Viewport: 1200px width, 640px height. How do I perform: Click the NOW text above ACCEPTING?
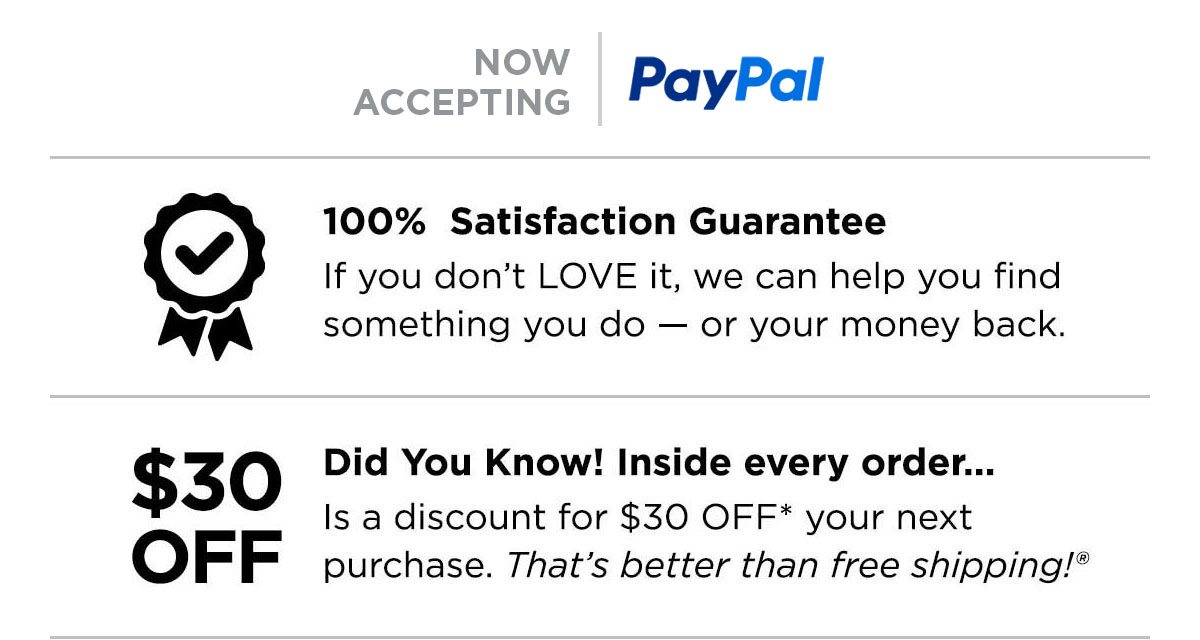pos(522,63)
